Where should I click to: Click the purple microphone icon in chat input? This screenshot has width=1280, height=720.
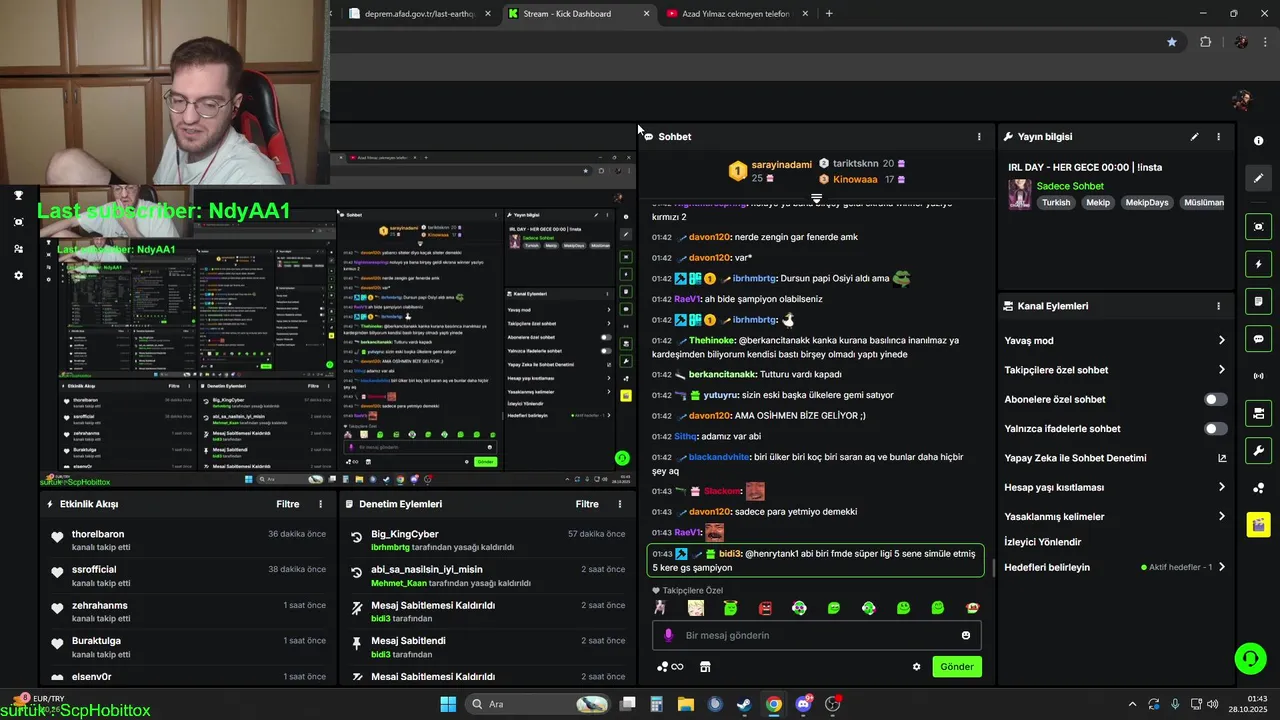tap(668, 635)
